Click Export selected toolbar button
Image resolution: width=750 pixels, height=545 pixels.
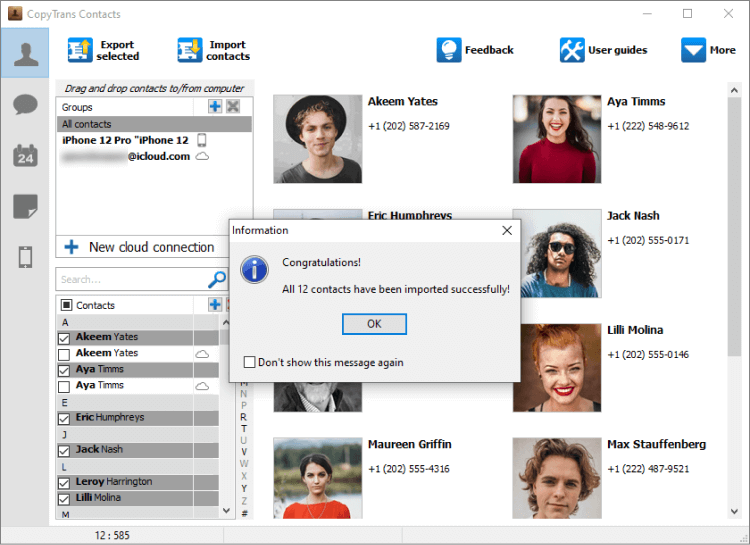[104, 50]
